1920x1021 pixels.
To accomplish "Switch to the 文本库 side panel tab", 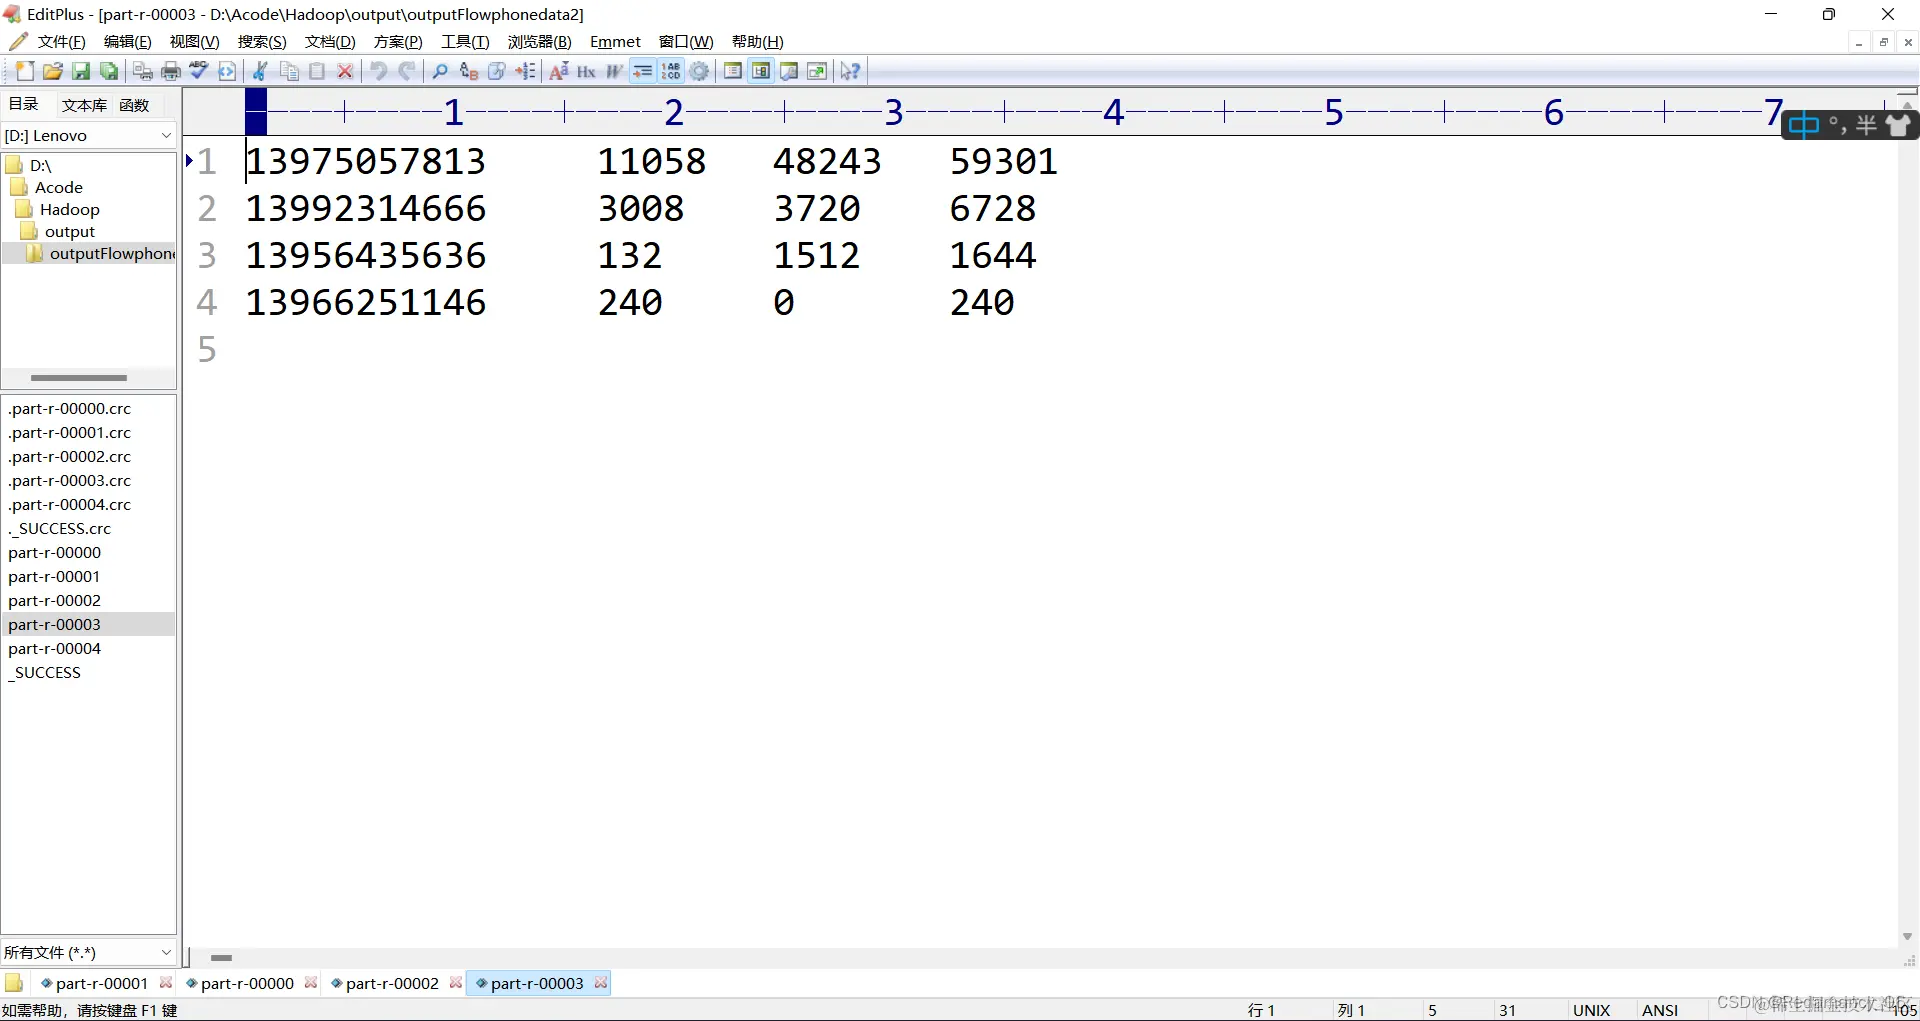I will [84, 105].
